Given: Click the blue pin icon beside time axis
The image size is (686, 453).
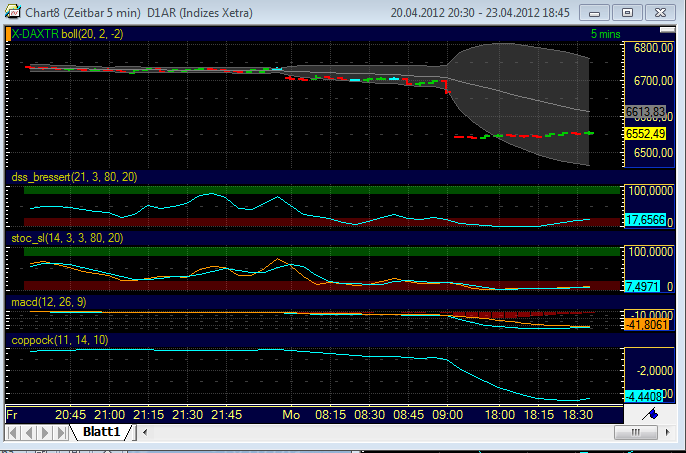Looking at the screenshot, I should pos(650,414).
